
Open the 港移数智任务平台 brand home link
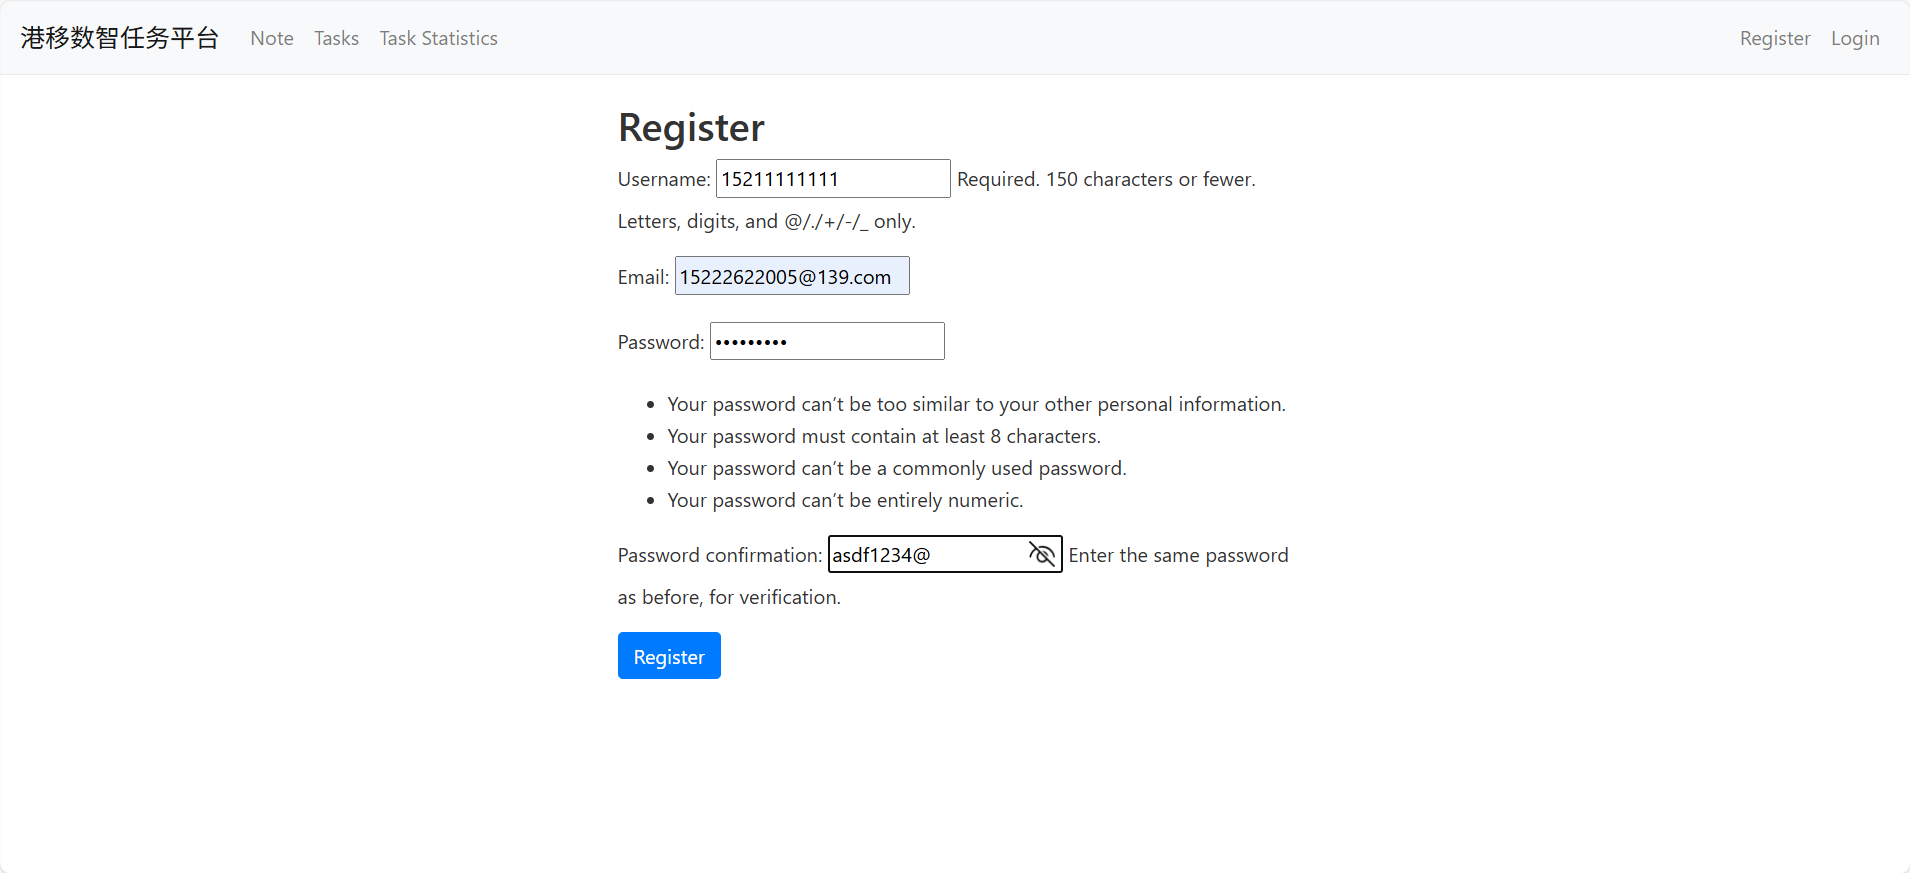[120, 38]
